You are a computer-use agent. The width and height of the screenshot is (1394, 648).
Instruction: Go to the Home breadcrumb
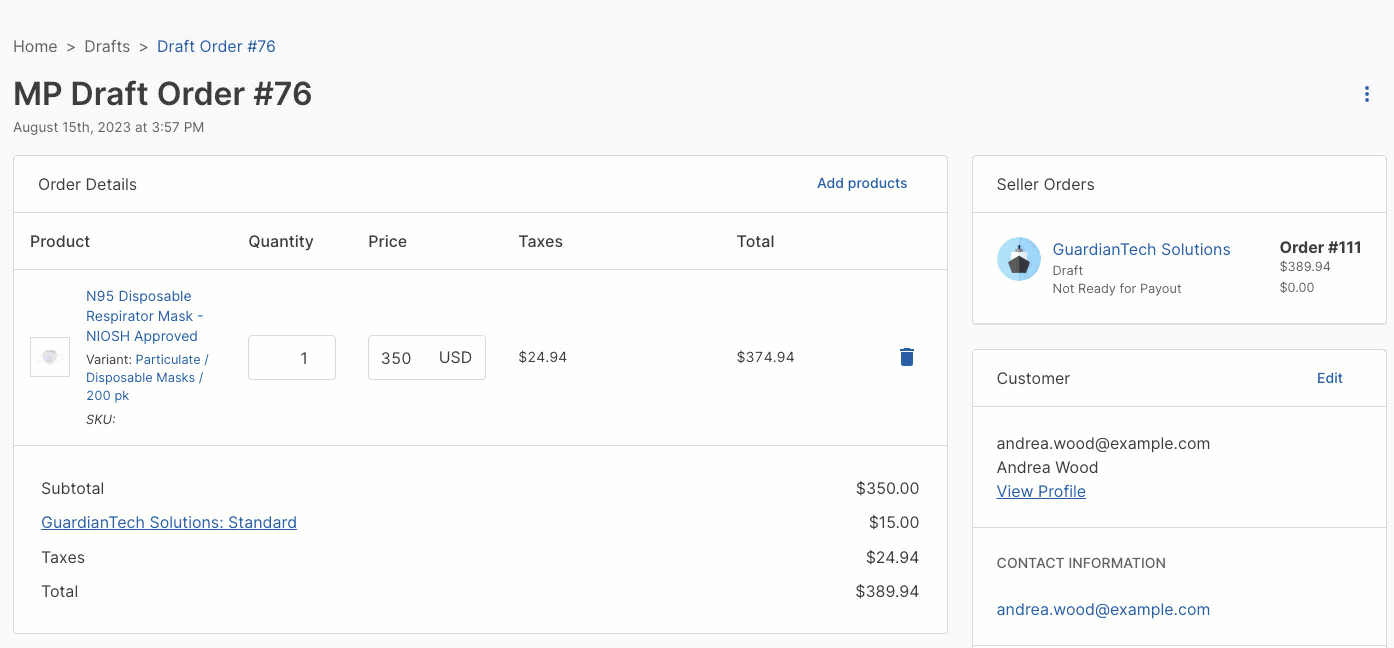(35, 47)
